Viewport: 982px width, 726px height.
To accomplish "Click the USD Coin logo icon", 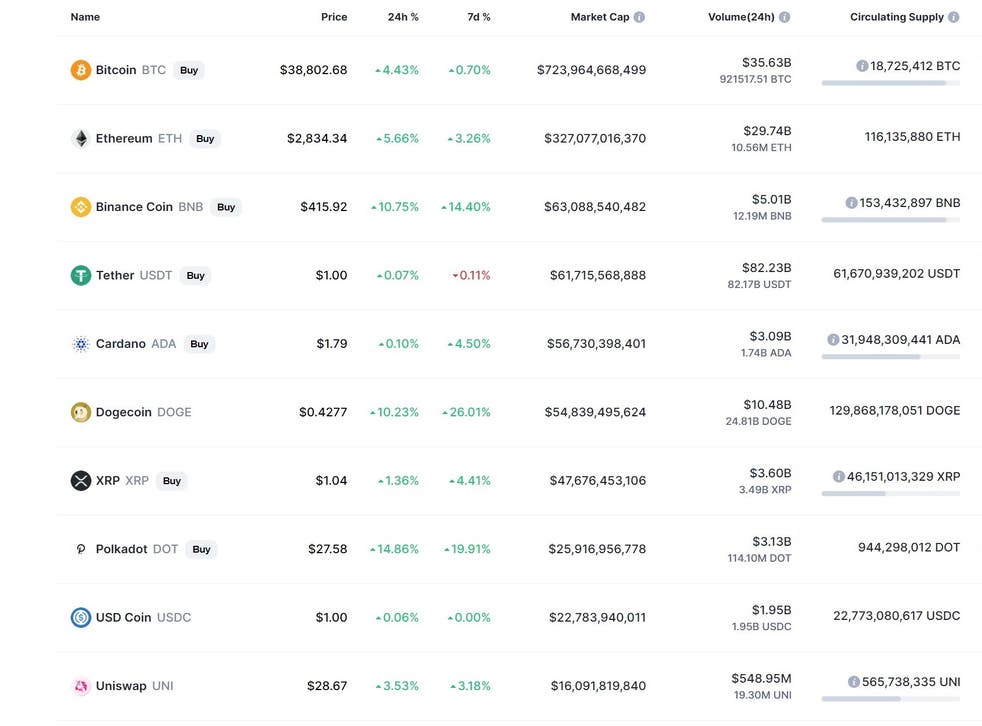I will (80, 618).
